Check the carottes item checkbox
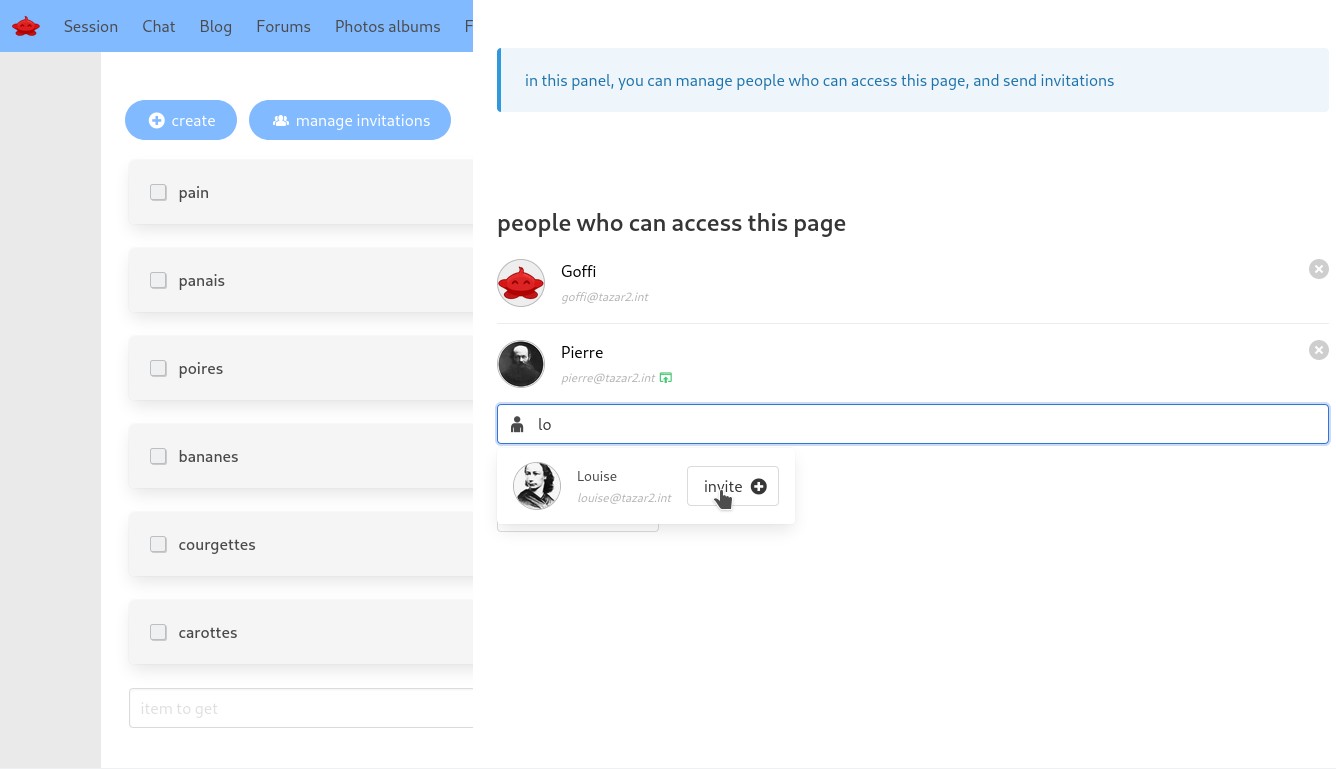The height and width of the screenshot is (769, 1336). 158,632
